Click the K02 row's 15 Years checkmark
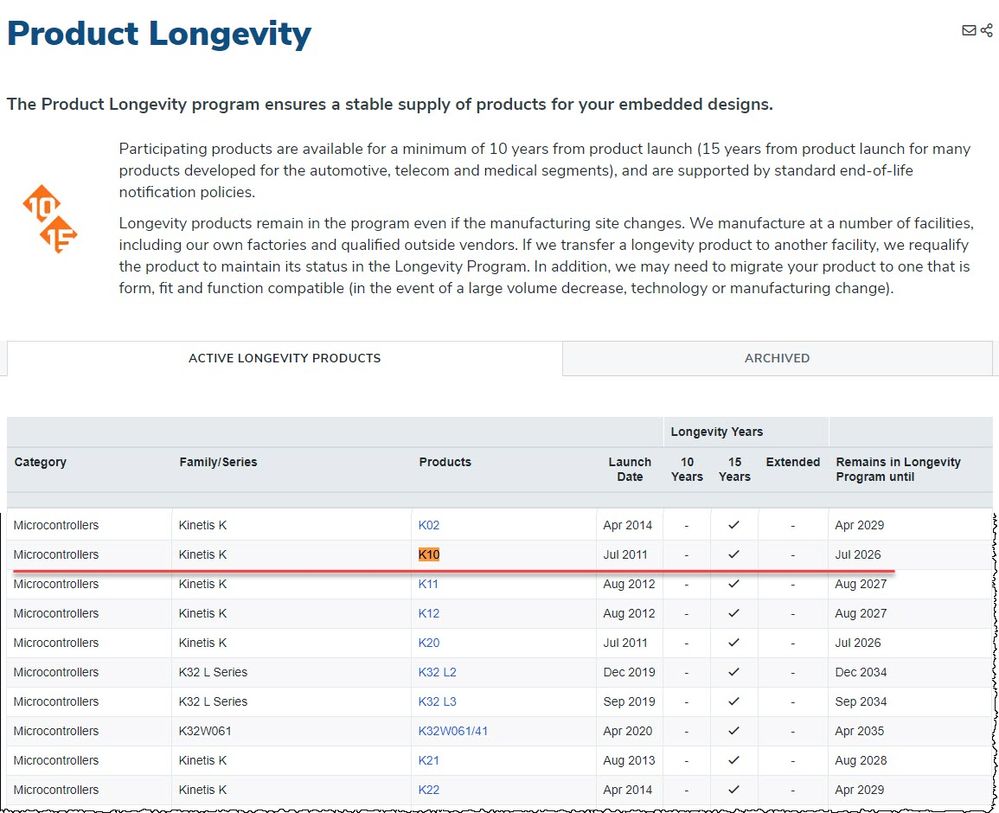The image size is (999, 813). [734, 525]
